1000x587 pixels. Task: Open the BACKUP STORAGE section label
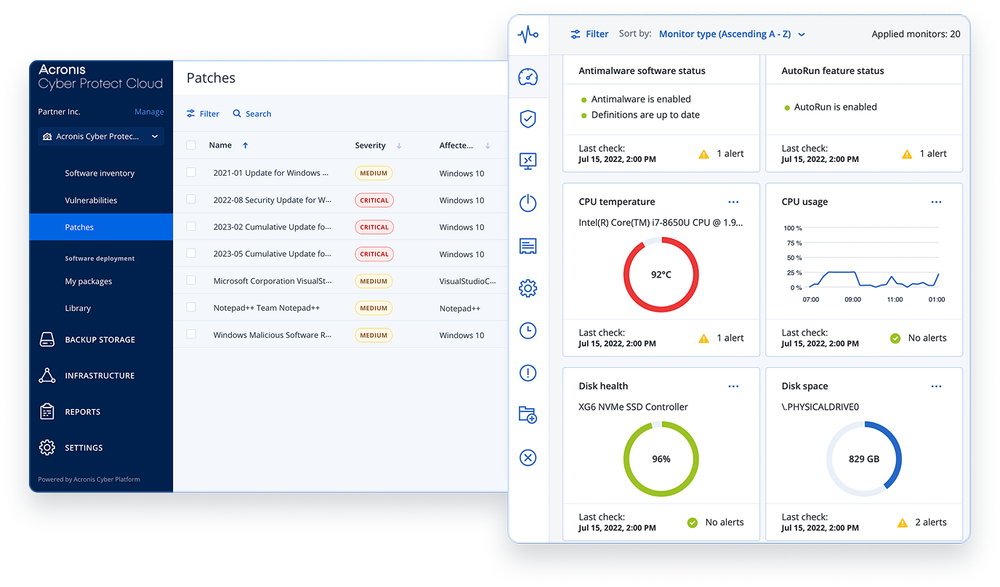(100, 340)
